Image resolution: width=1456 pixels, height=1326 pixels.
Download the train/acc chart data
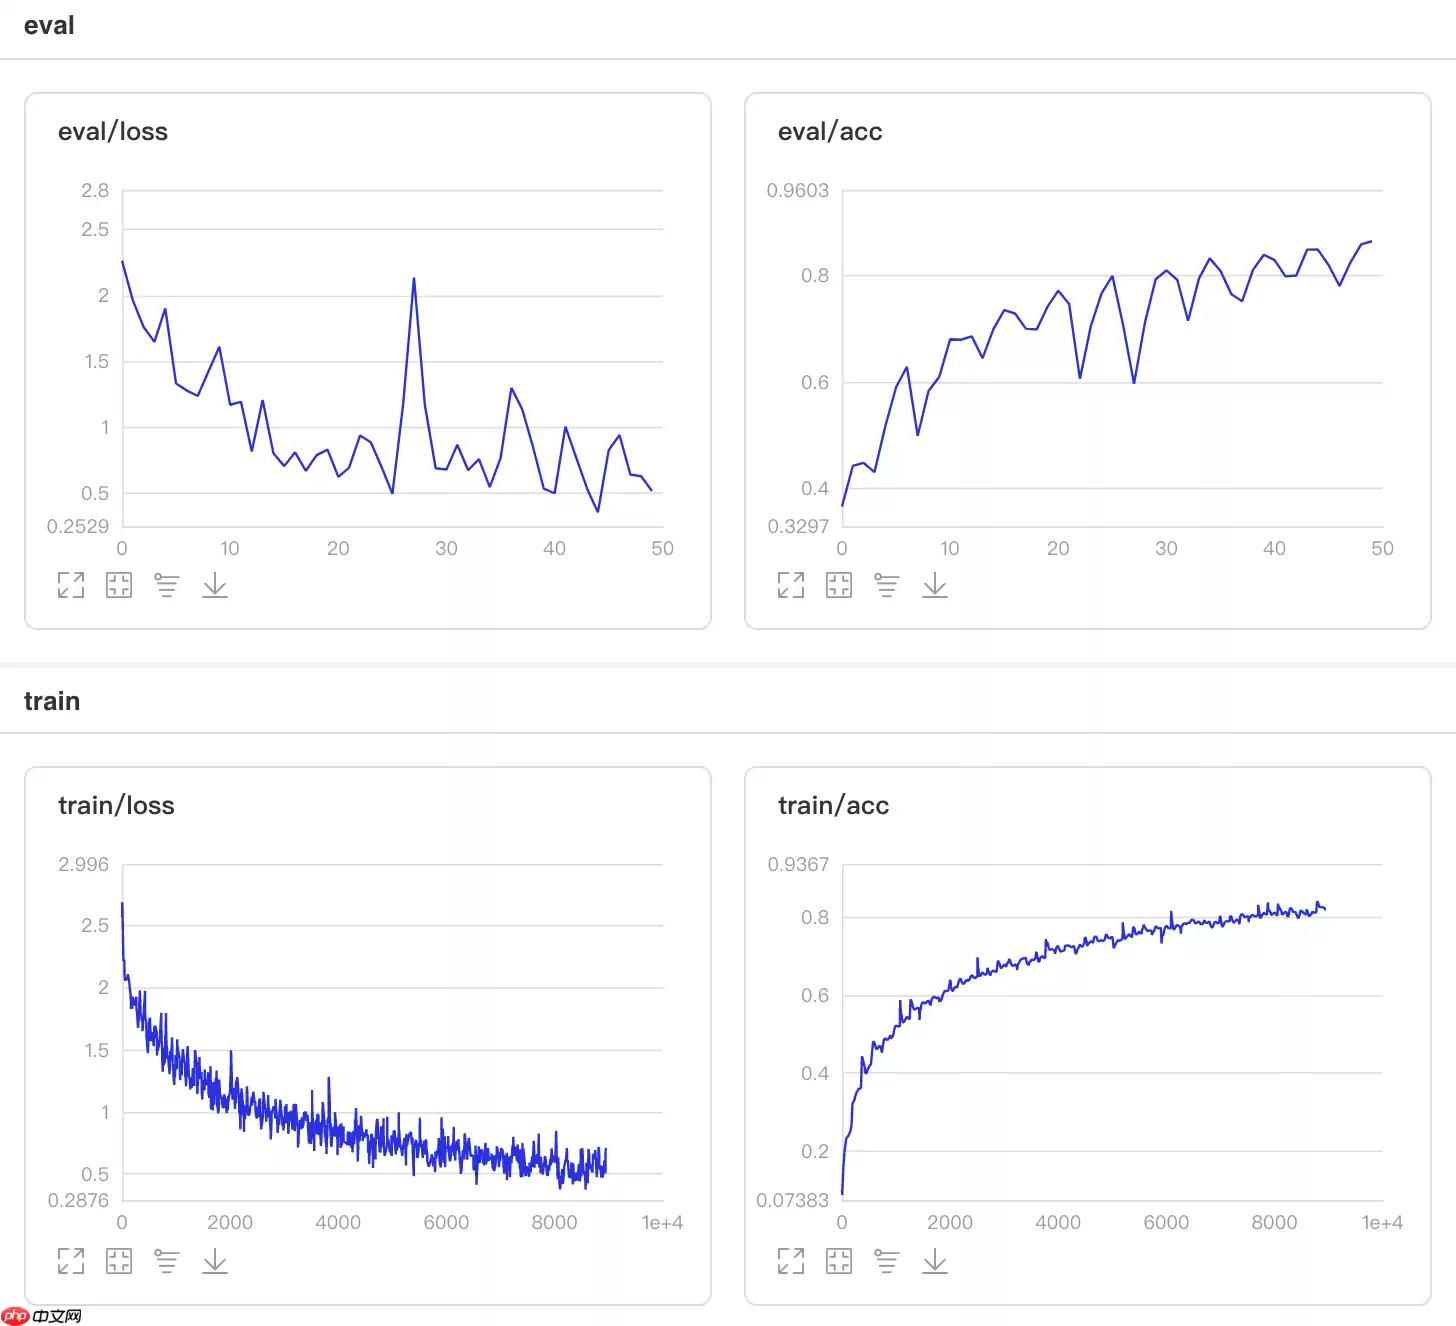pos(935,1261)
